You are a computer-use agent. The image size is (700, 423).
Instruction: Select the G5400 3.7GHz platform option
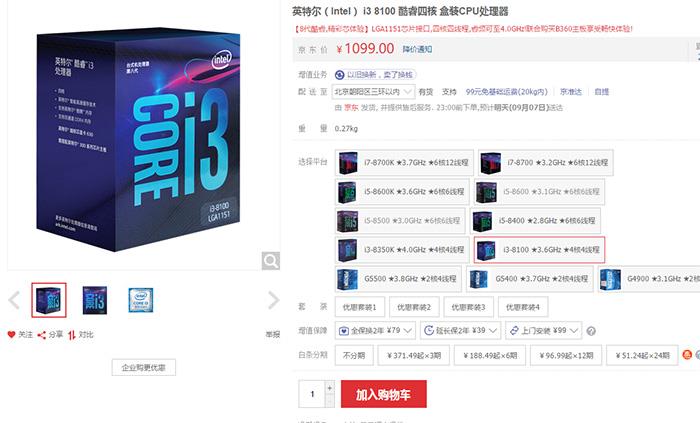pyautogui.click(x=530, y=278)
